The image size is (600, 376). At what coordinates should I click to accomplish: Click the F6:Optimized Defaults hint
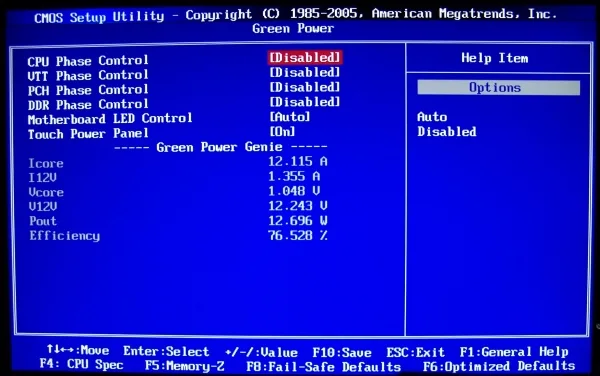click(x=499, y=366)
